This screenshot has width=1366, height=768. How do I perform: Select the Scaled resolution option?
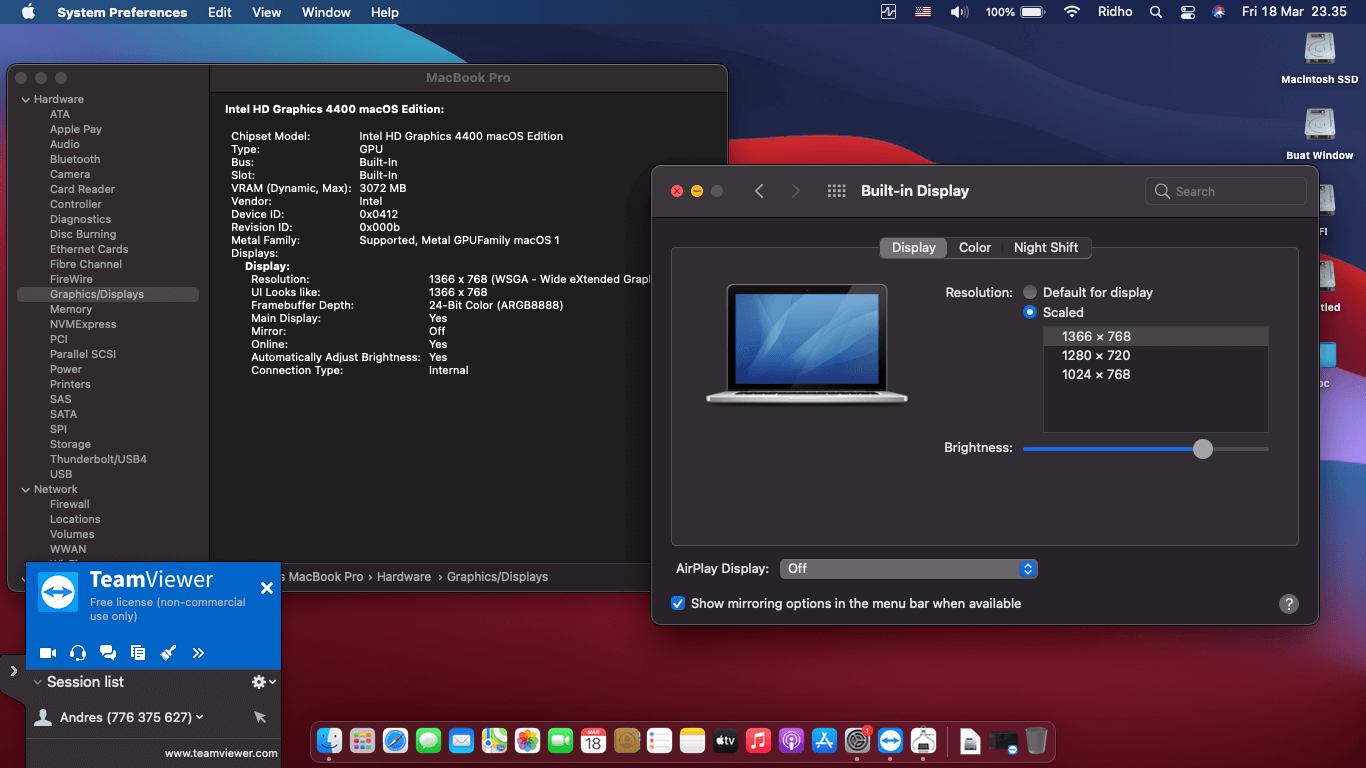coord(1030,312)
